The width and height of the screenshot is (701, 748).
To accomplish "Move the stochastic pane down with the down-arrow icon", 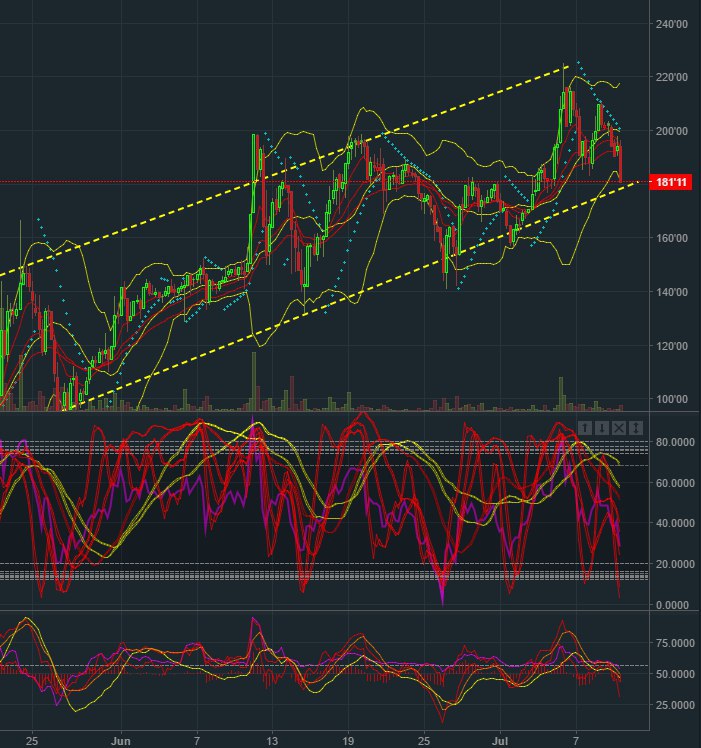I will (x=602, y=428).
